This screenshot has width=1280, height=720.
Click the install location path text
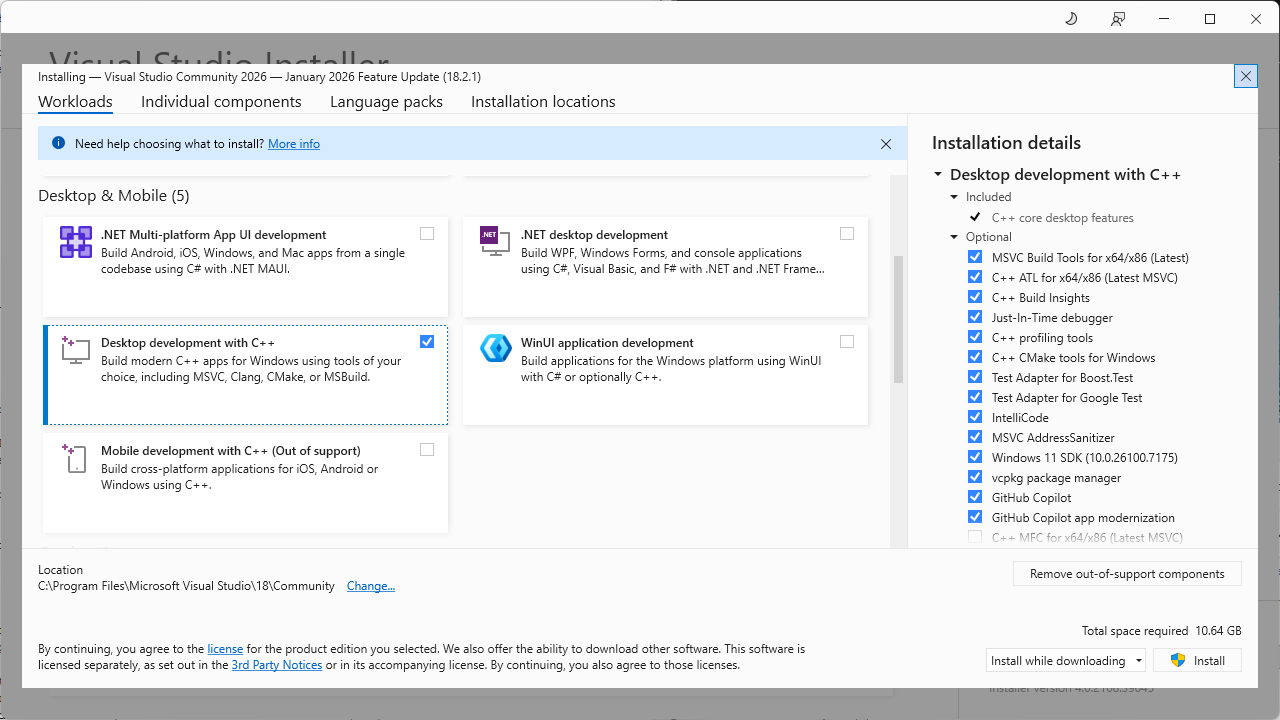pyautogui.click(x=186, y=586)
